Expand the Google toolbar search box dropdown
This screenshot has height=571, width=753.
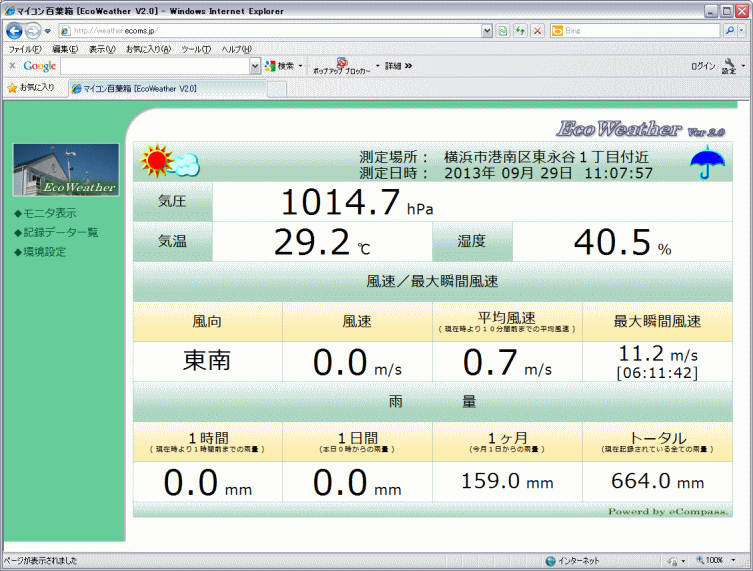click(254, 66)
